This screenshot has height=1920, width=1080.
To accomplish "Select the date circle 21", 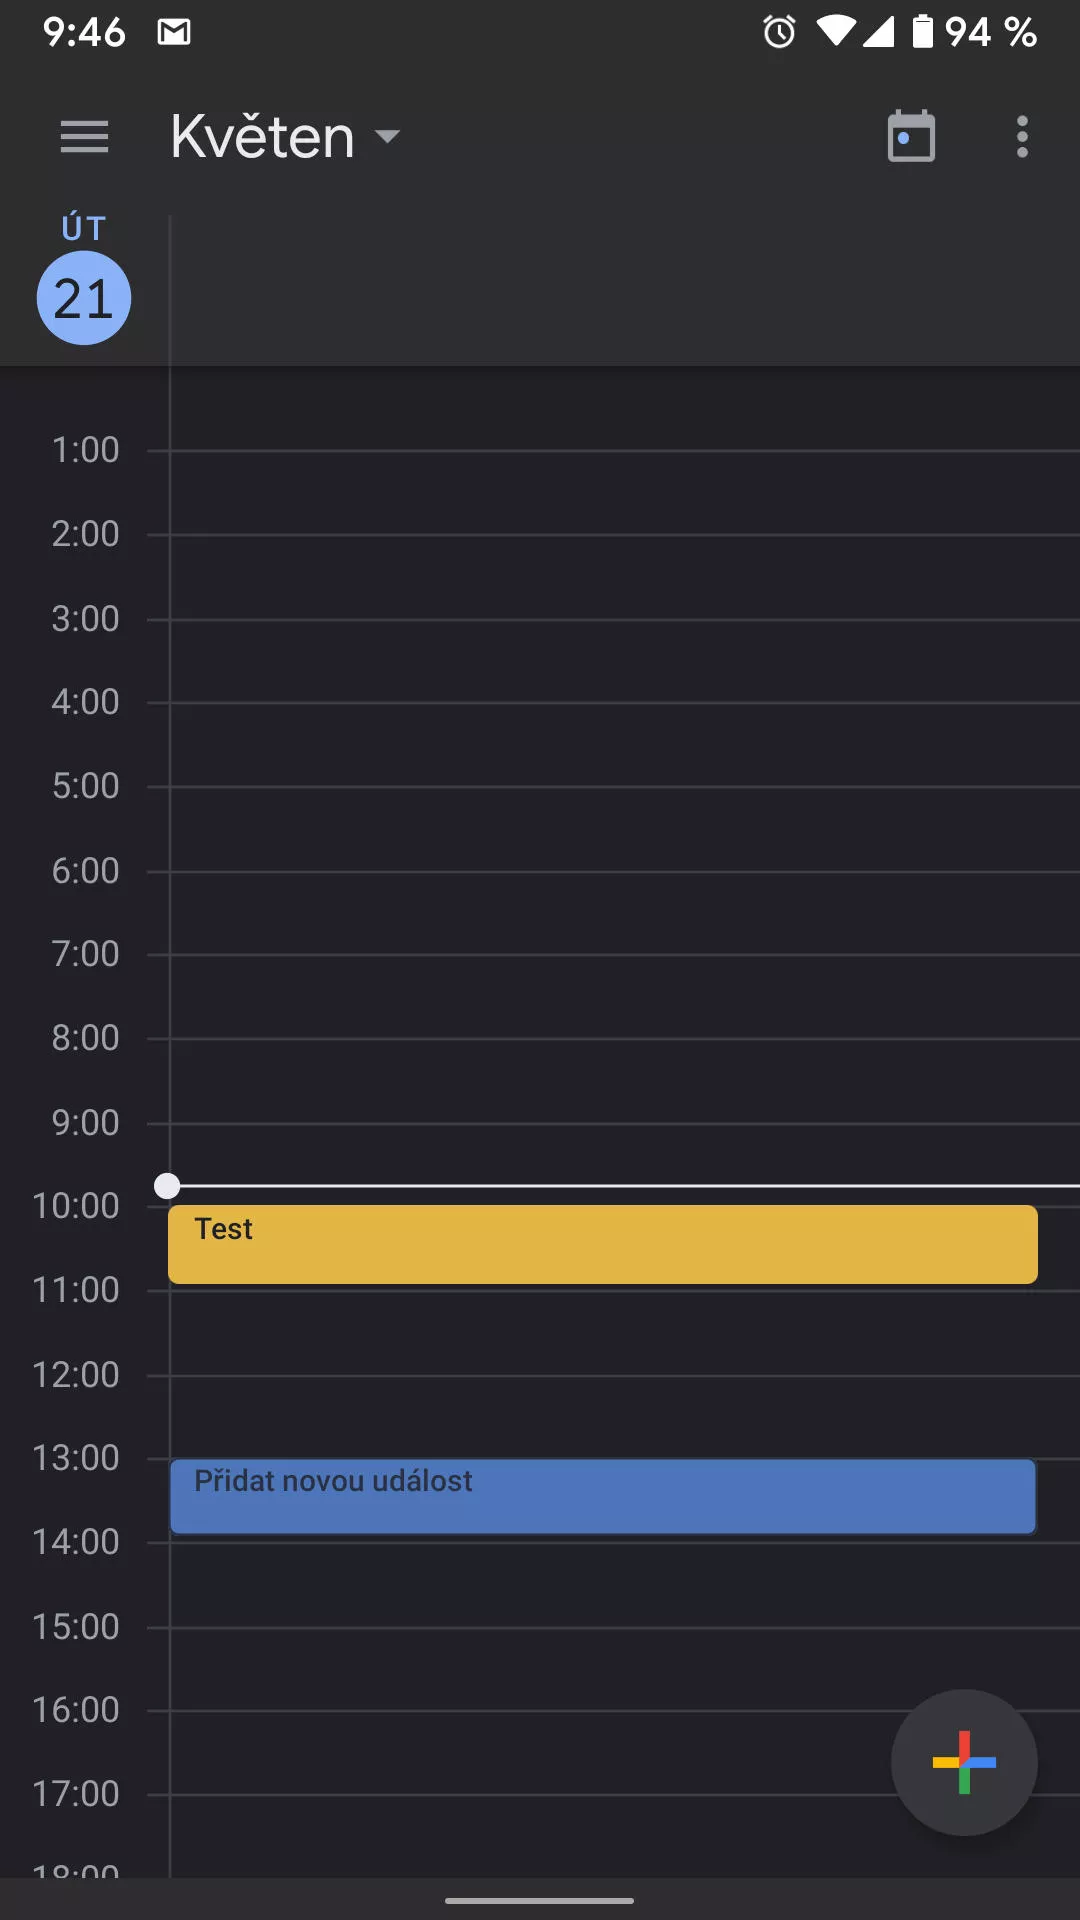I will coord(84,298).
